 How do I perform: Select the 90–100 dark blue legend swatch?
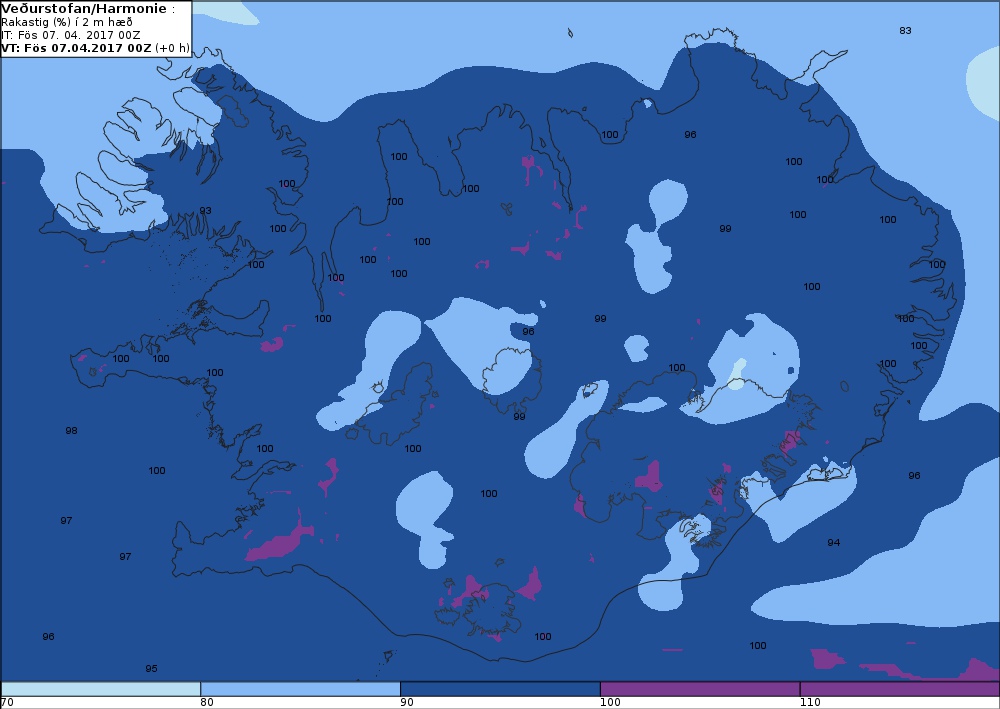[x=500, y=689]
